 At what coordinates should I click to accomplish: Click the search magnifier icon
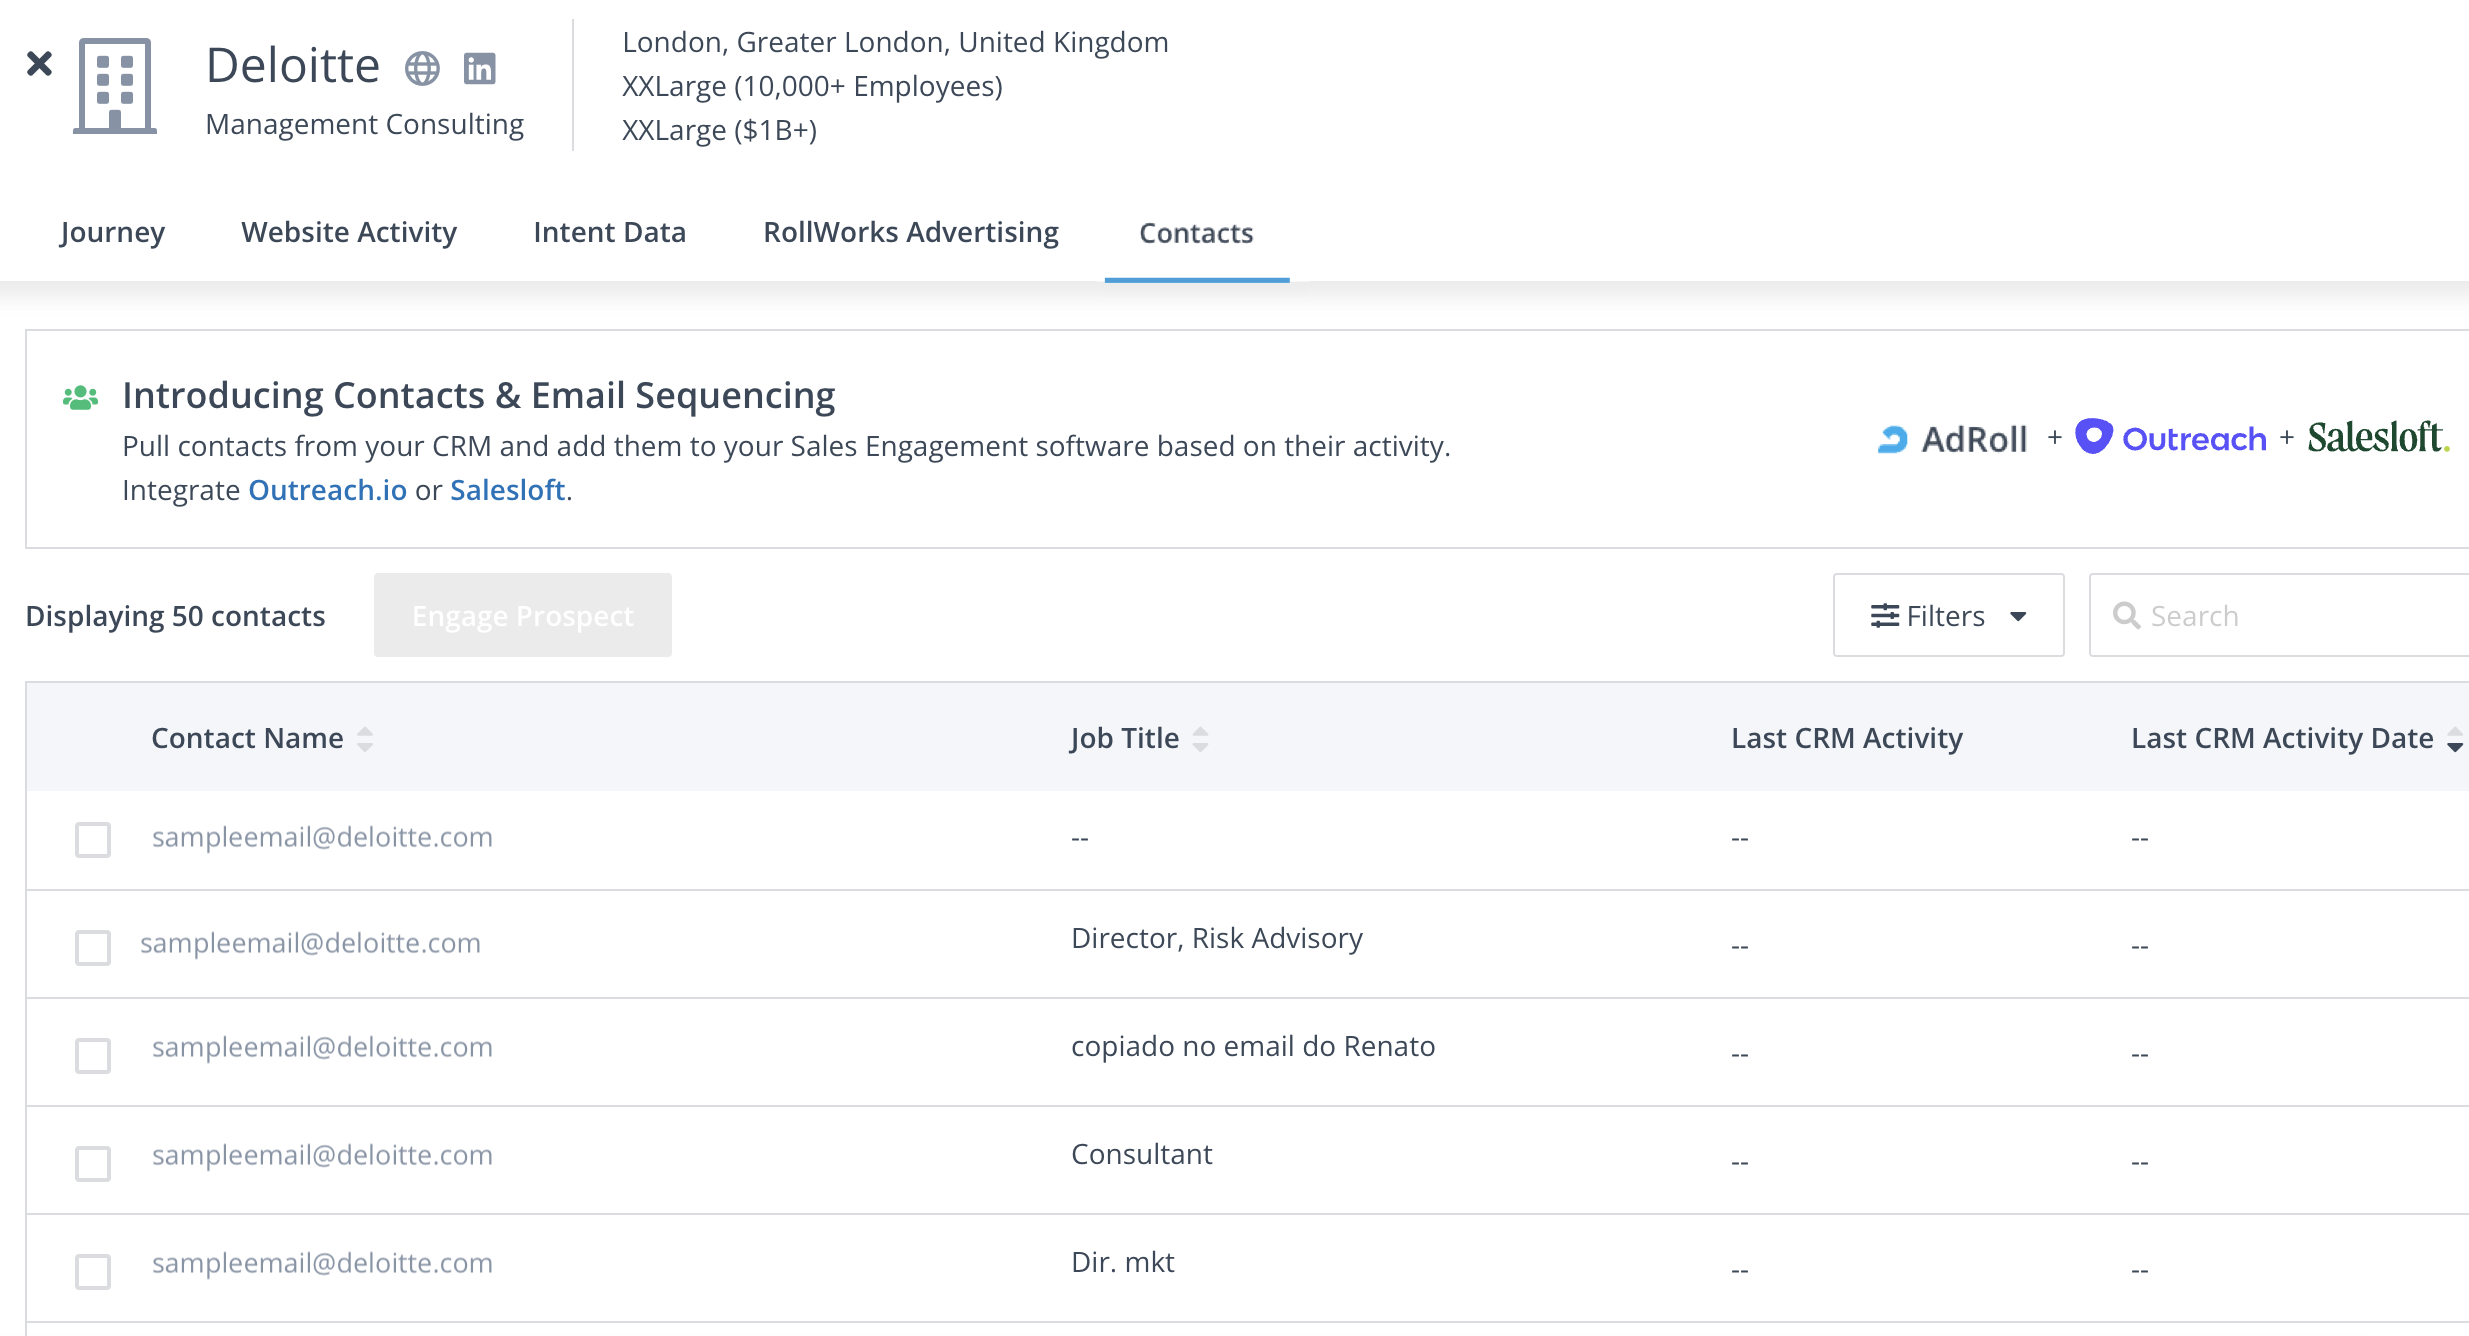[2126, 616]
